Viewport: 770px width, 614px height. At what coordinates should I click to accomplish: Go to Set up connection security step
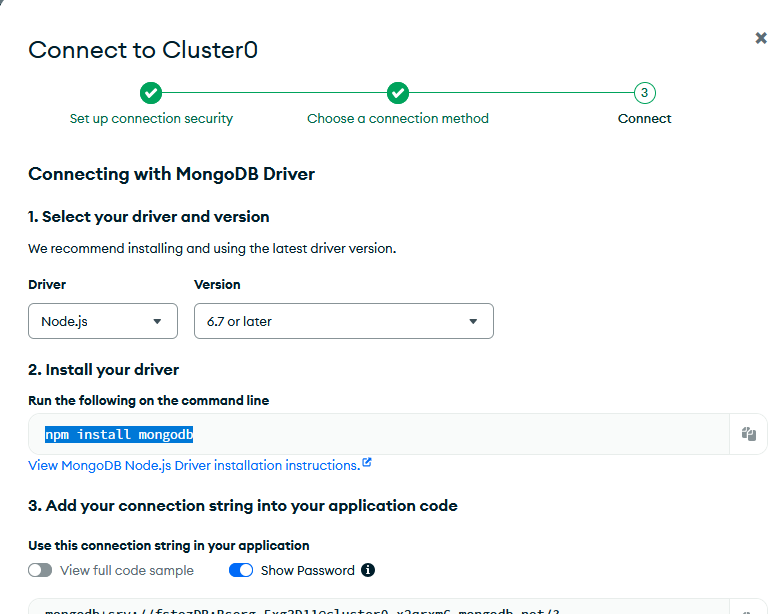(x=151, y=118)
